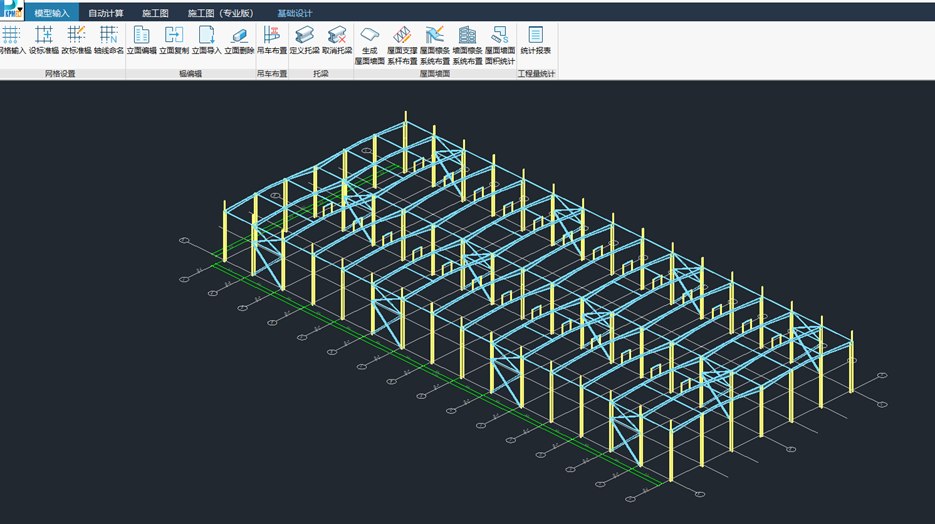Switch to the 自动计算 tab
This screenshot has height=524, width=935.
coord(106,13)
